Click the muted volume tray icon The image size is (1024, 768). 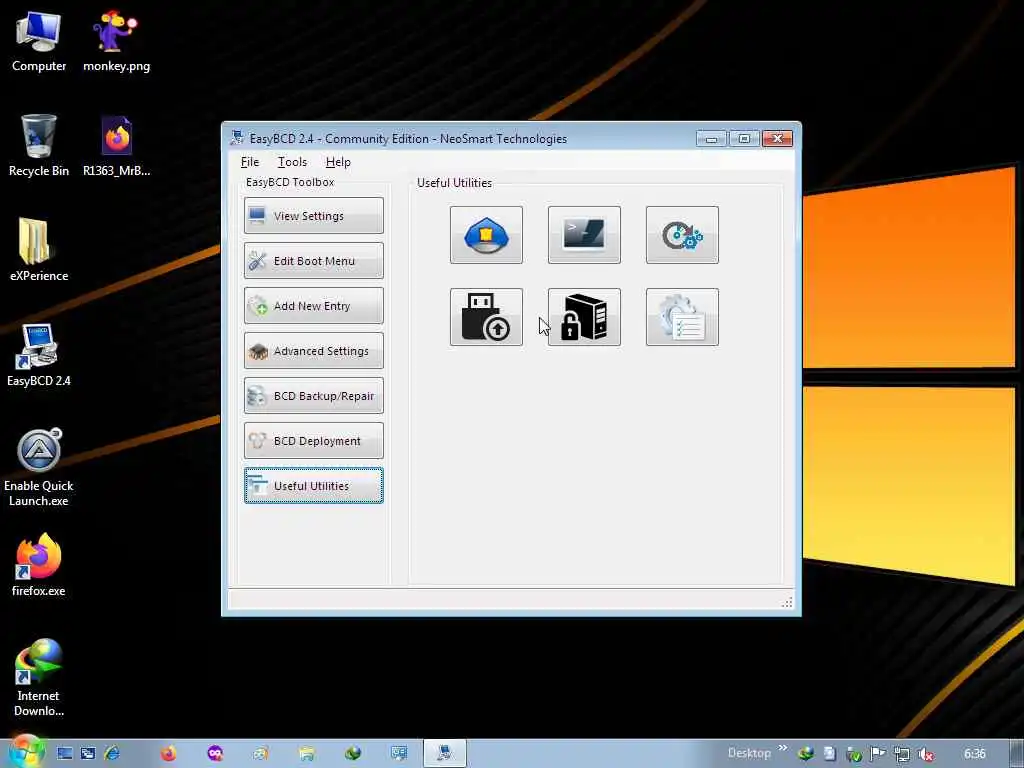[x=925, y=754]
